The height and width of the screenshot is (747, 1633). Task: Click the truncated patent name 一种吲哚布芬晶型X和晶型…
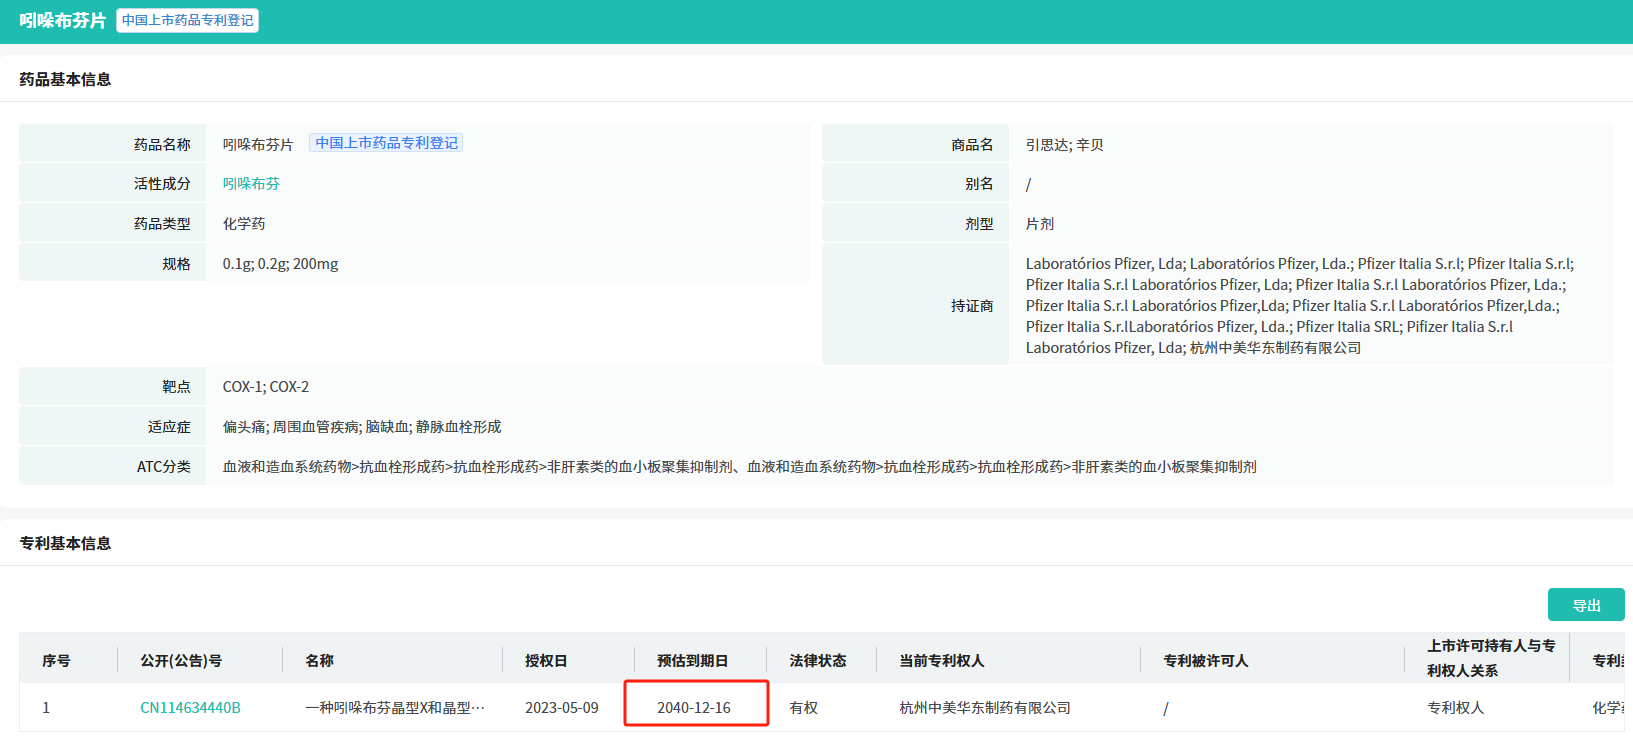(394, 708)
